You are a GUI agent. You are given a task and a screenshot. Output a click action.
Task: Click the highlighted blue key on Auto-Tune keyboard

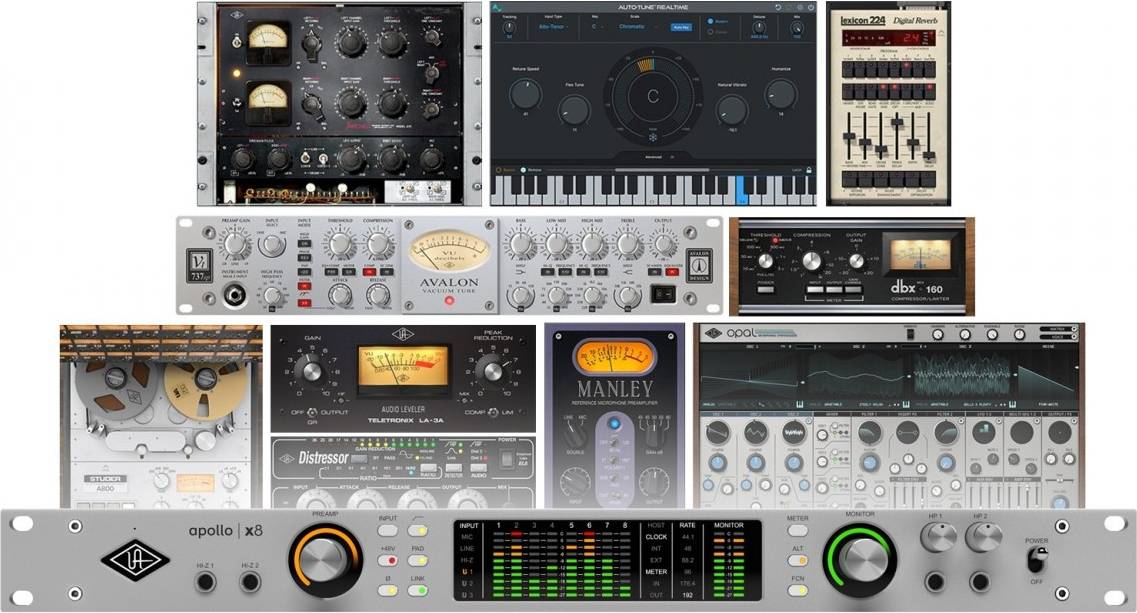[x=741, y=190]
